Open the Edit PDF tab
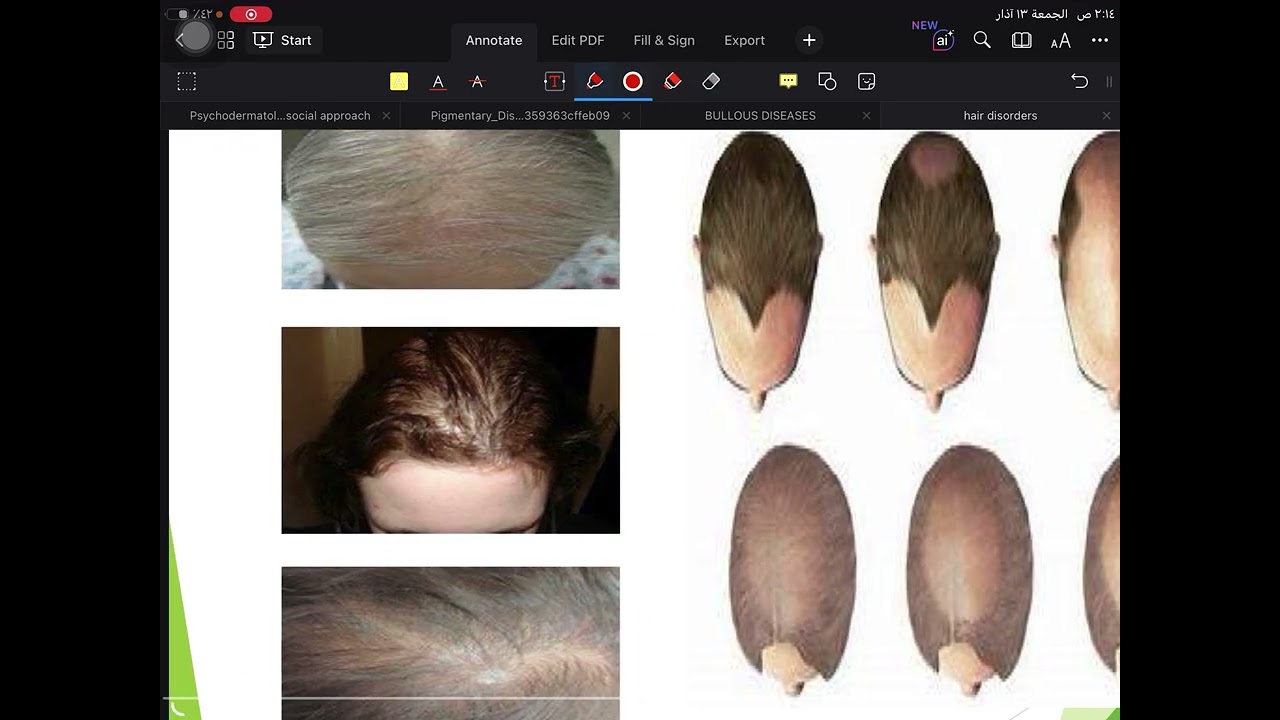The width and height of the screenshot is (1280, 720). 578,40
